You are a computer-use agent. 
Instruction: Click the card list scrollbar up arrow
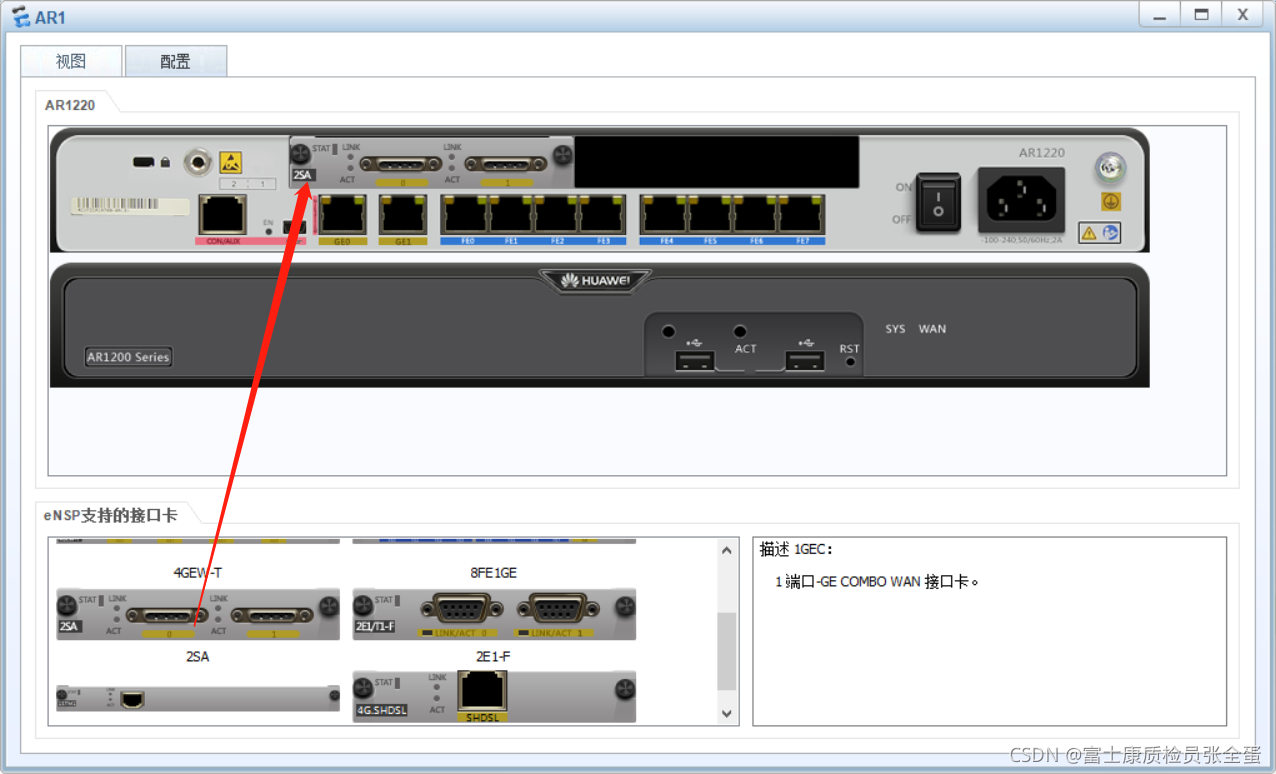tap(727, 551)
